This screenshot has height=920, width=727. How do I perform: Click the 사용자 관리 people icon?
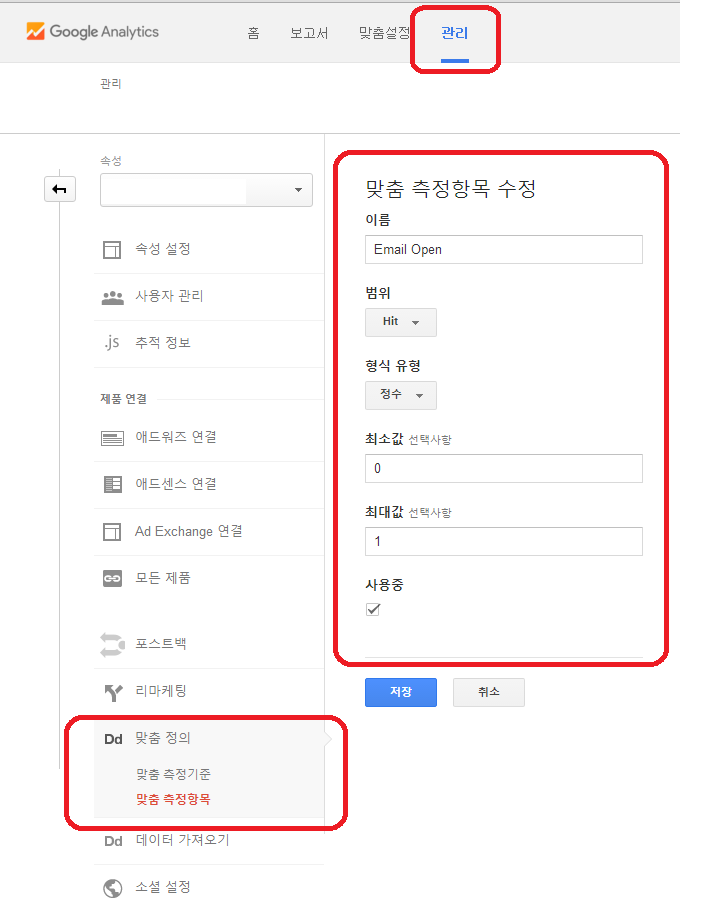[112, 297]
